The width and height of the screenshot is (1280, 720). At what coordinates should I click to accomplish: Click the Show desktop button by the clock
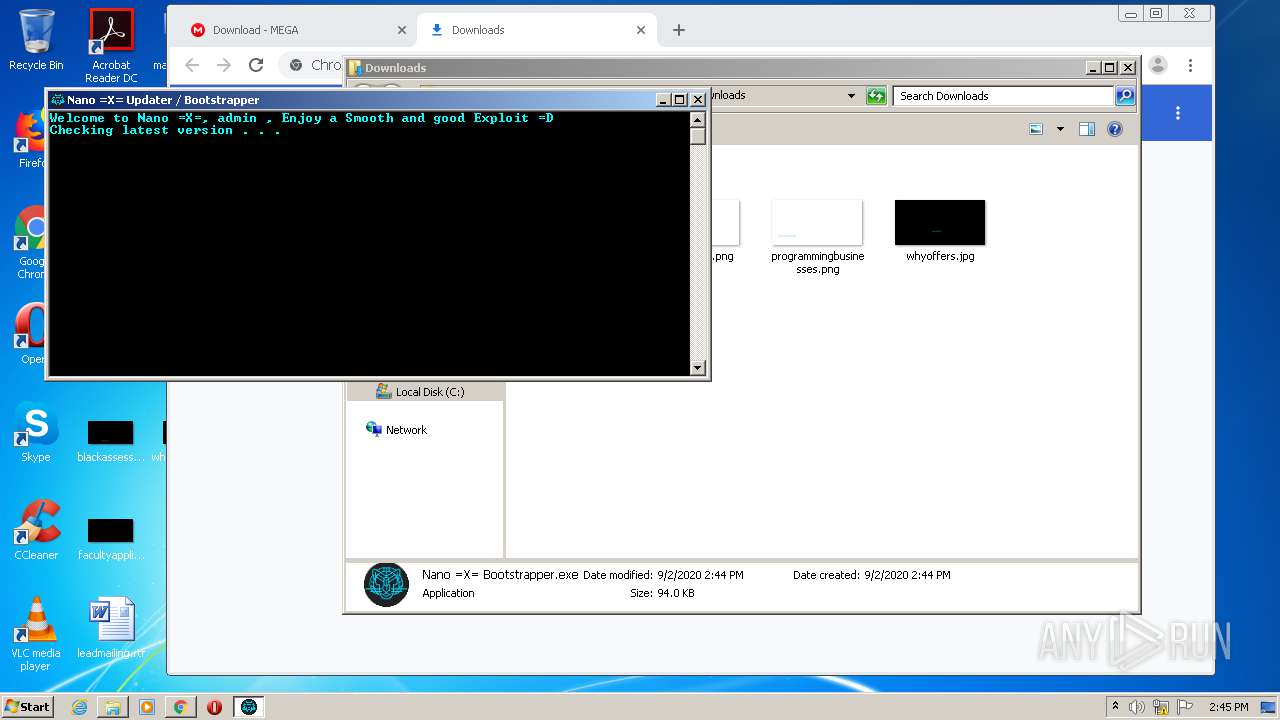click(1269, 707)
